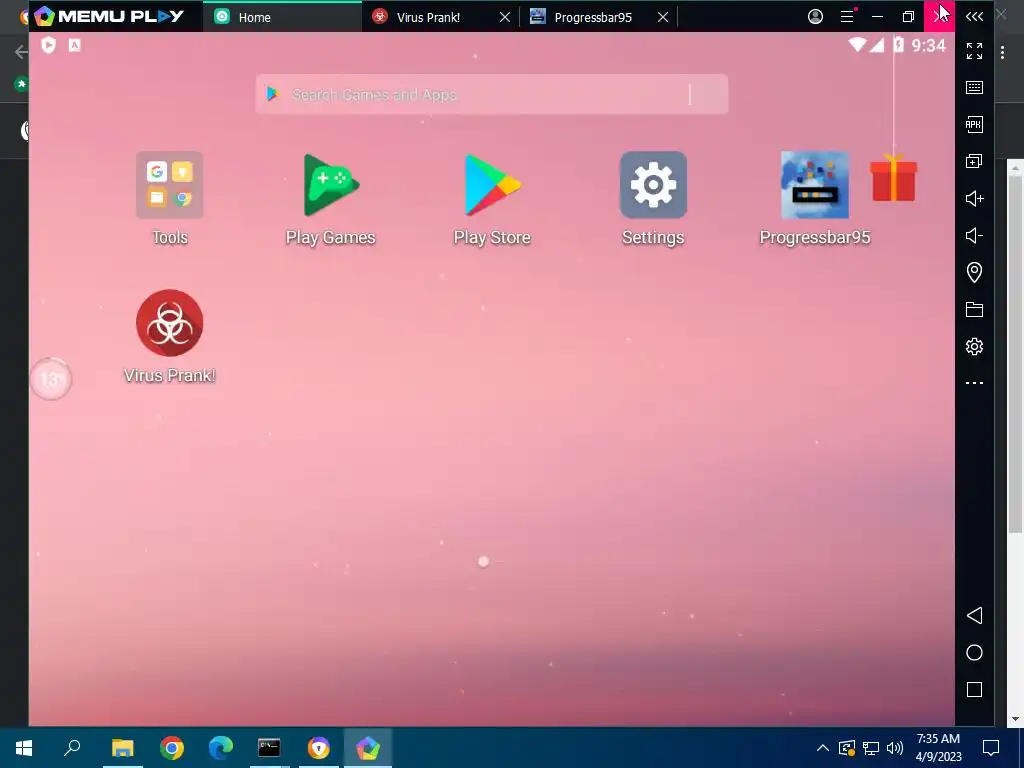Toggle MEmu fullscreen mode

[x=974, y=50]
